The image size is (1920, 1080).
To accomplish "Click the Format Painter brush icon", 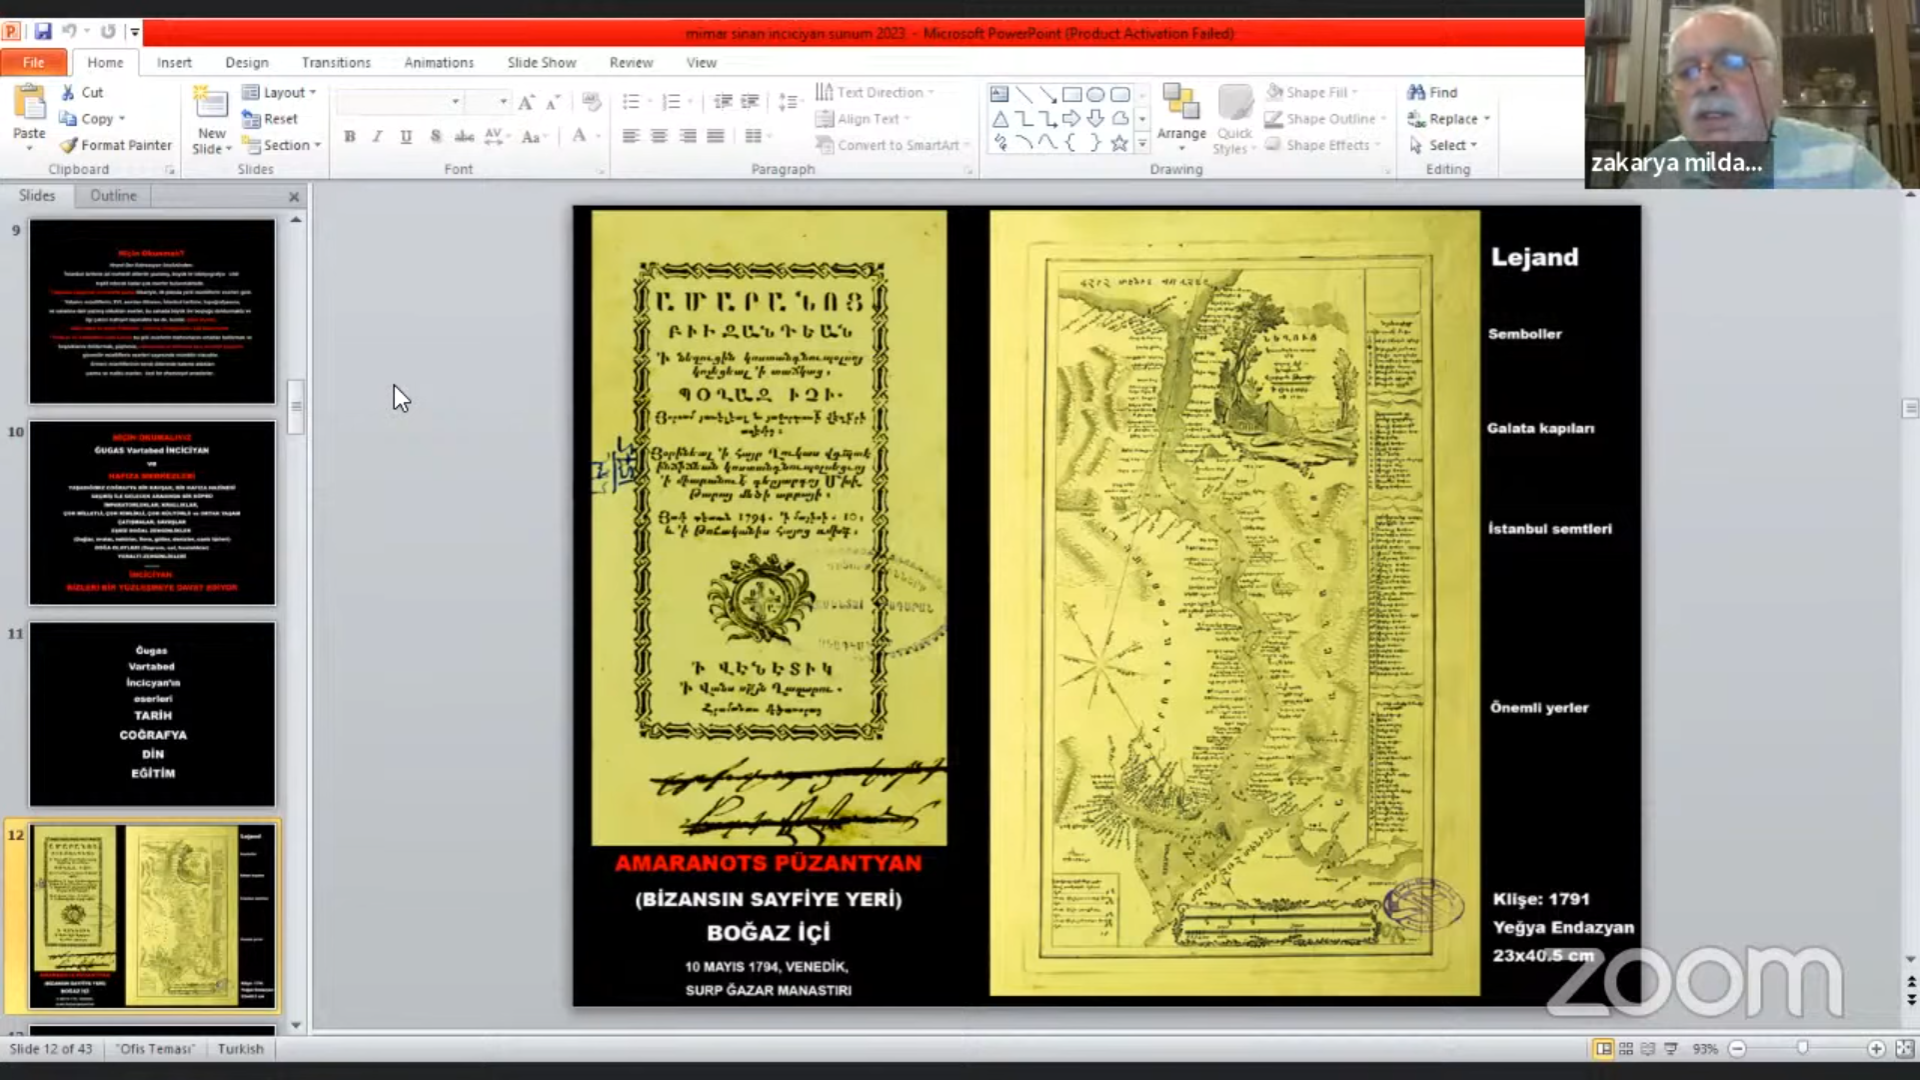I will pos(68,145).
